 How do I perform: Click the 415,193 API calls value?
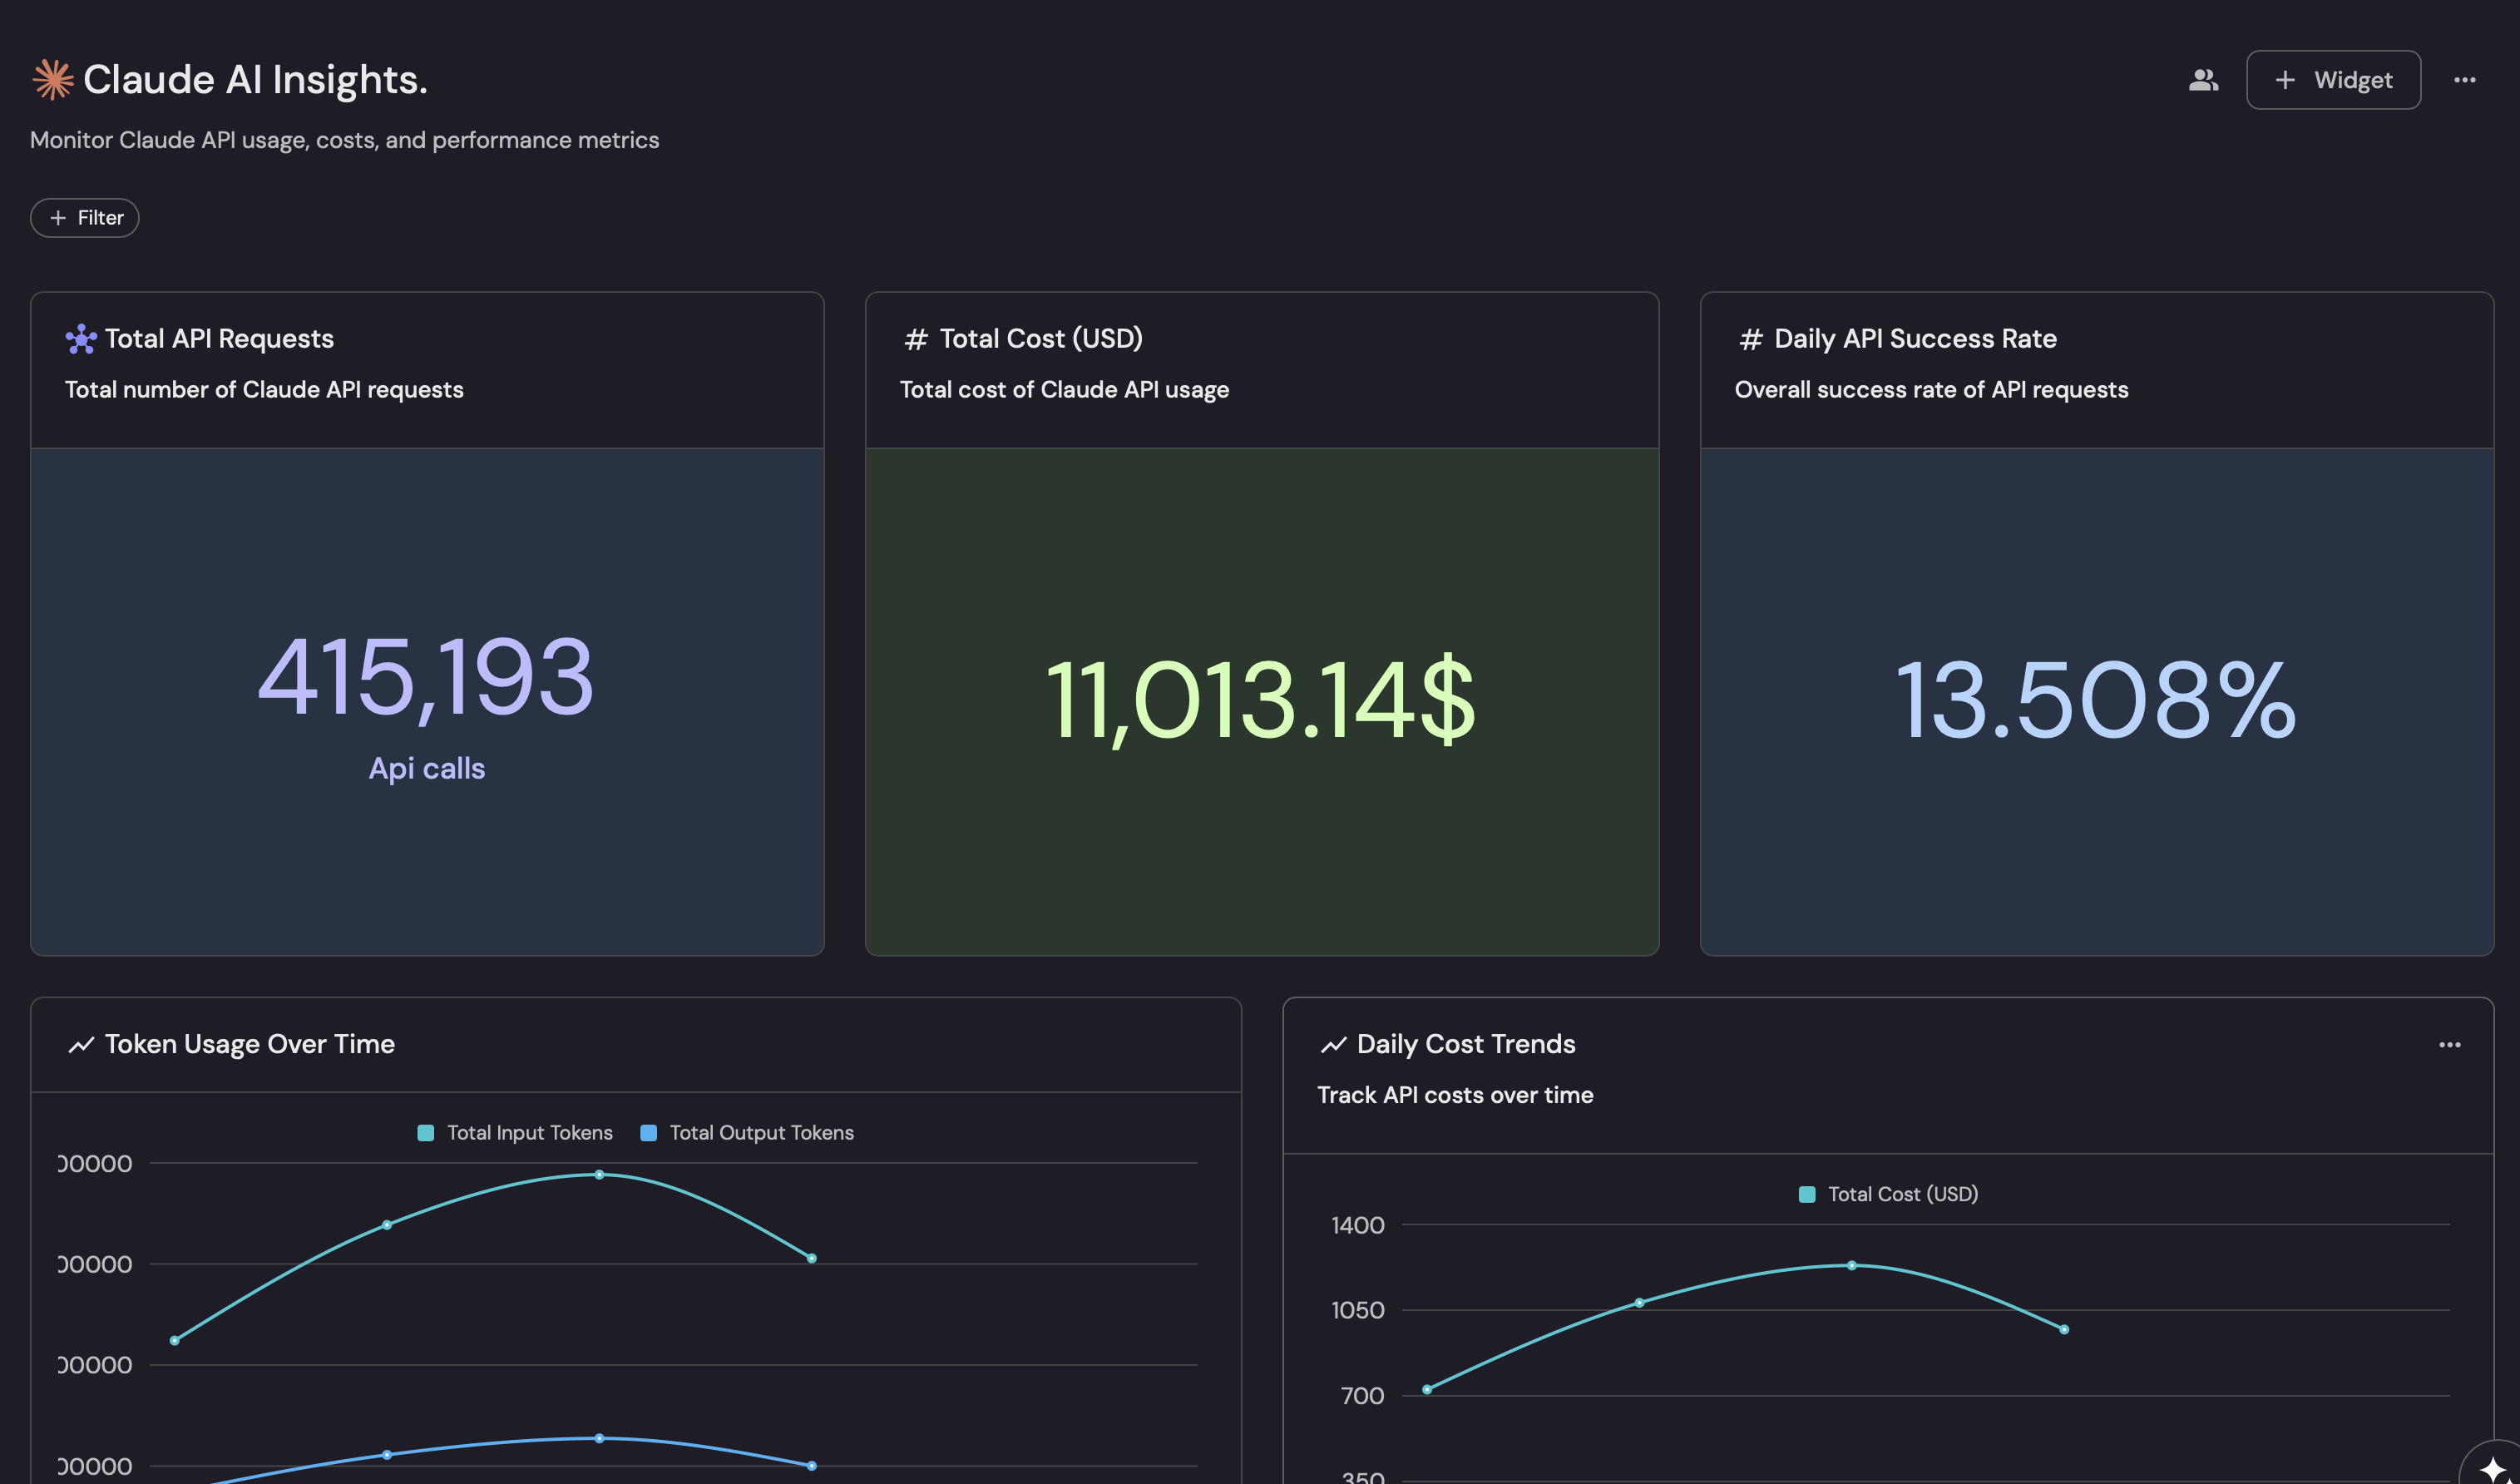[426, 678]
